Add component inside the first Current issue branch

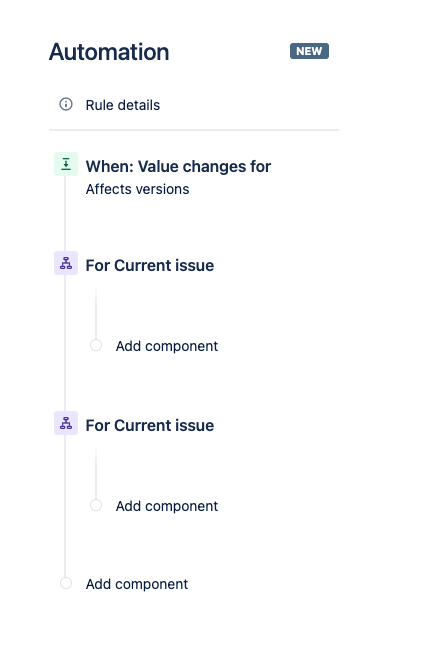click(x=167, y=346)
